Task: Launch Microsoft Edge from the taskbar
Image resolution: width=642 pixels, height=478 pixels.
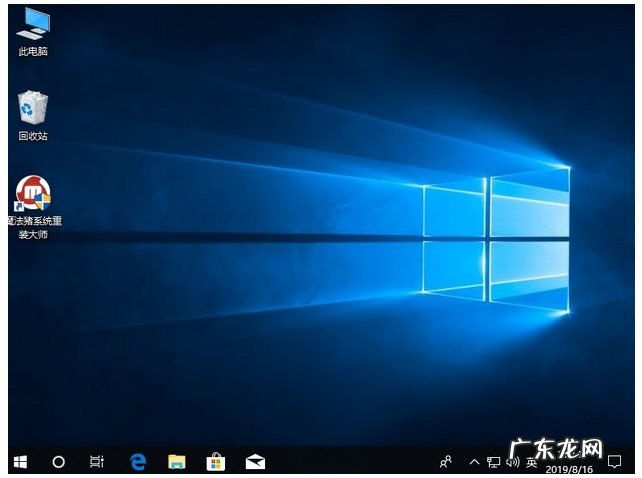Action: (138, 461)
